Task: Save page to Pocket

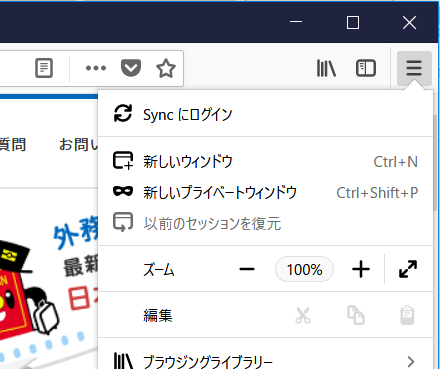Action: coord(131,68)
